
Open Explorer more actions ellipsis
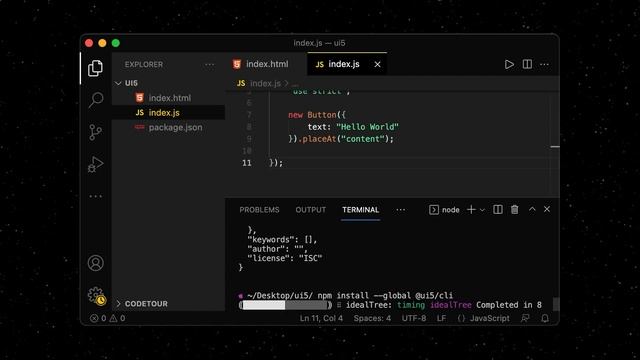209,64
